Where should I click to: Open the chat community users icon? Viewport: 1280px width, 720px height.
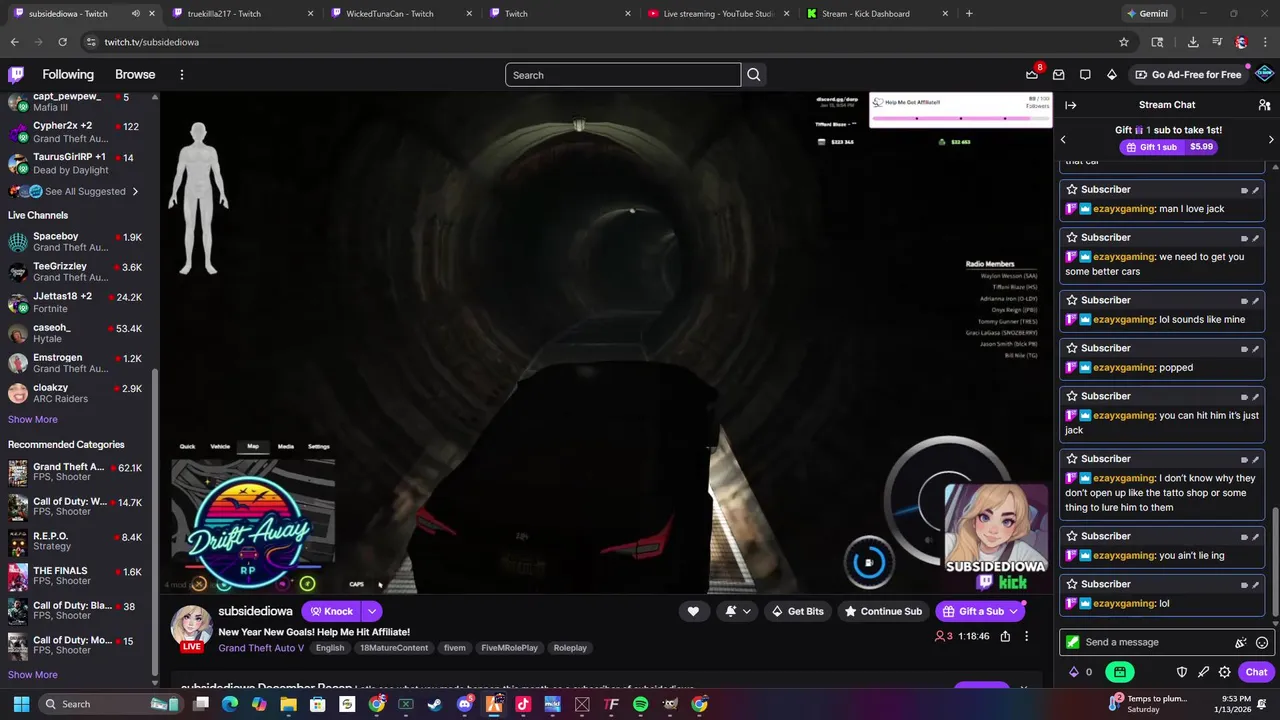pos(1264,105)
